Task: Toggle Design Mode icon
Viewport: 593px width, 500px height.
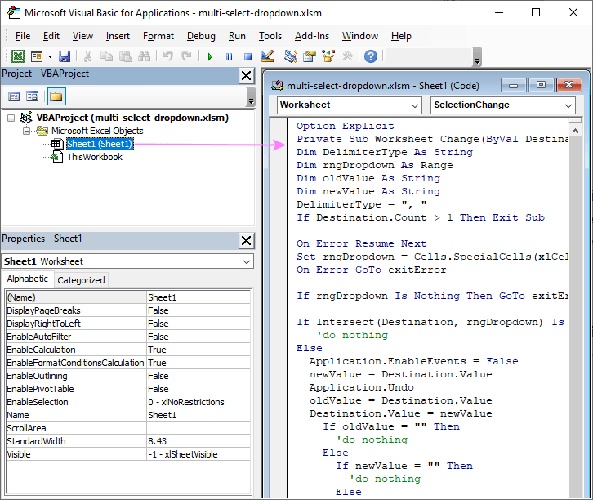Action: pos(267,56)
